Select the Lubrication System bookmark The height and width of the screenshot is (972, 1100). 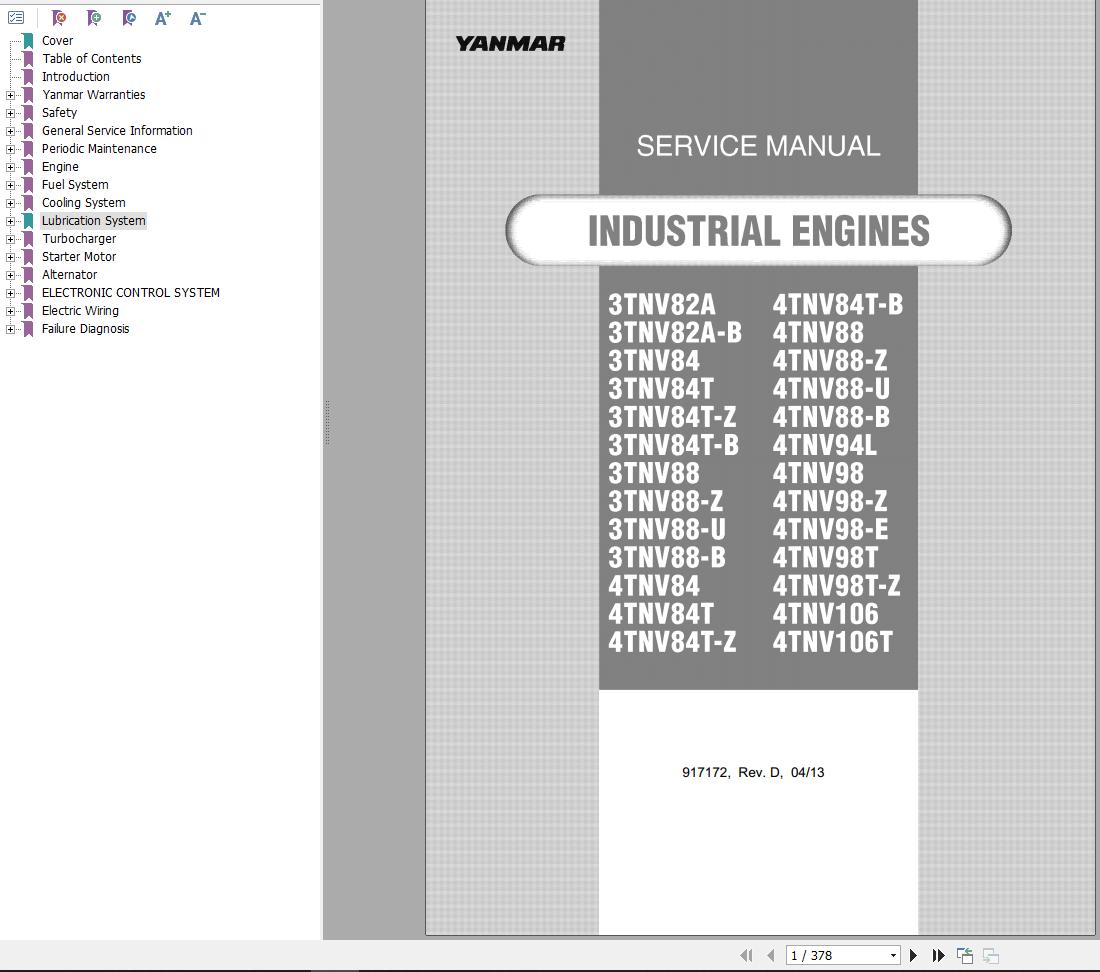(93, 221)
